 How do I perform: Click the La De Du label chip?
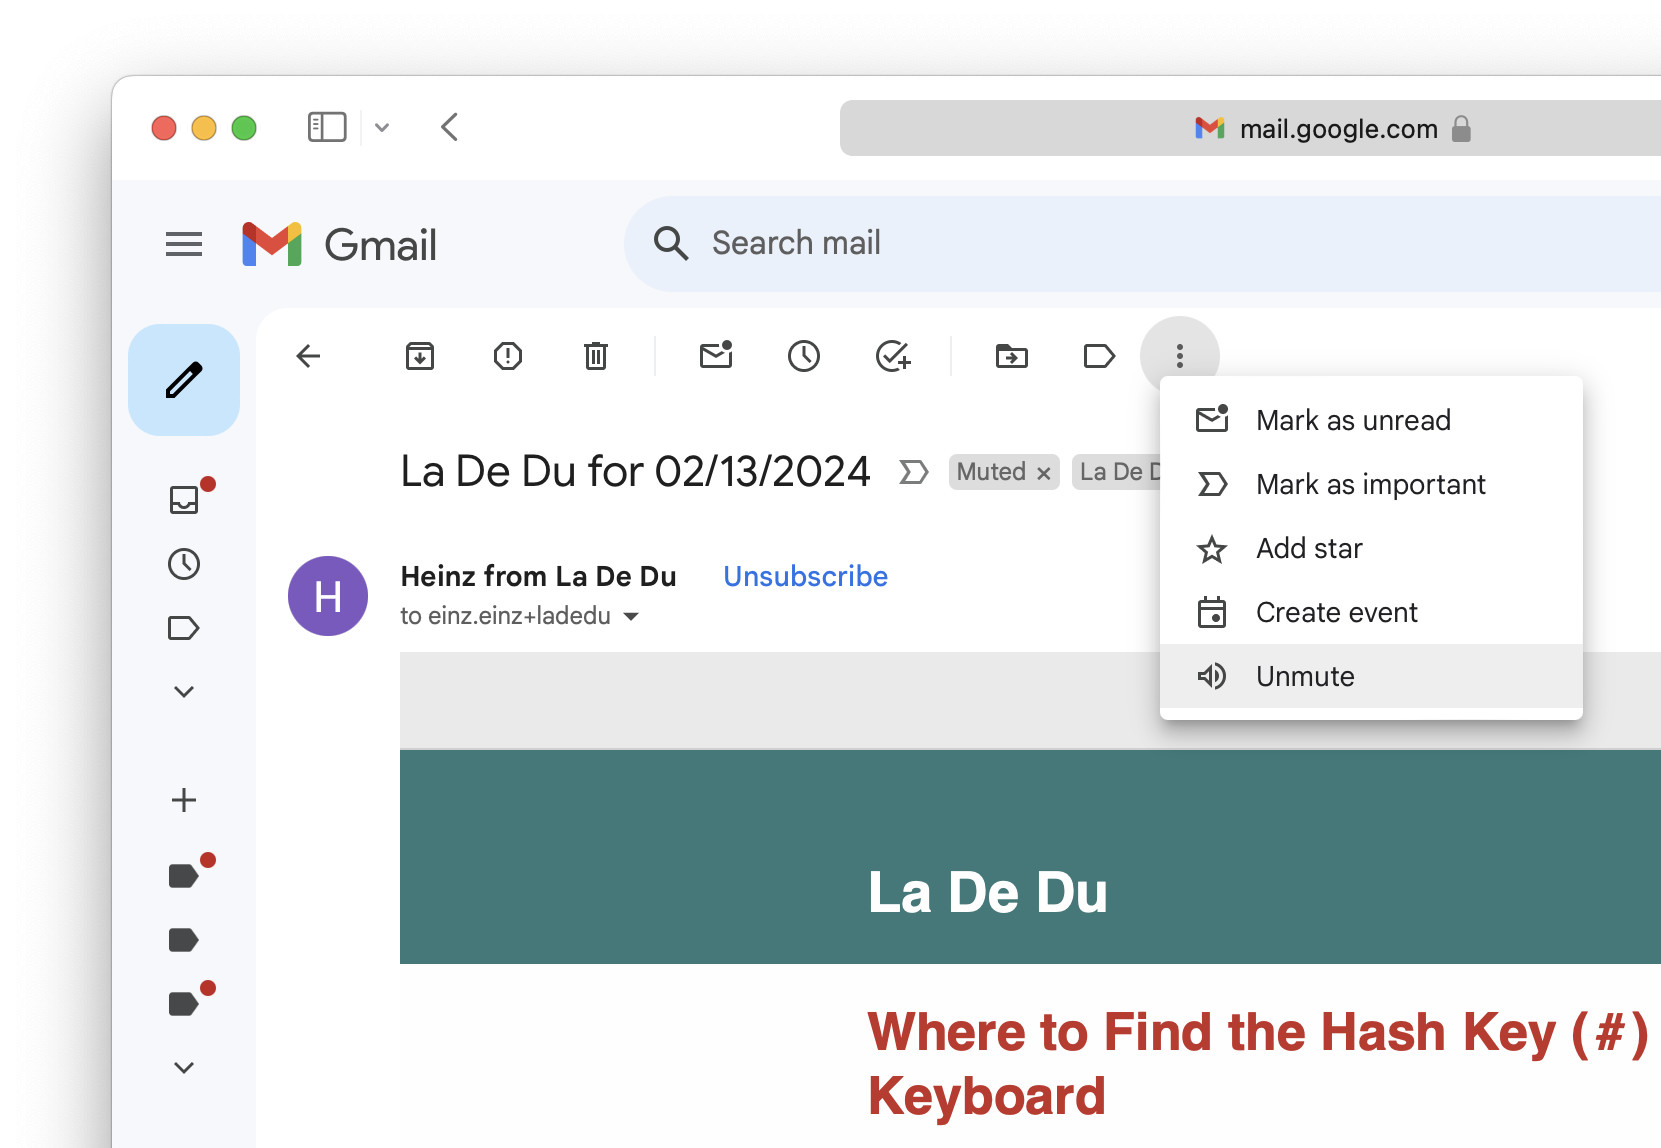tap(1116, 472)
